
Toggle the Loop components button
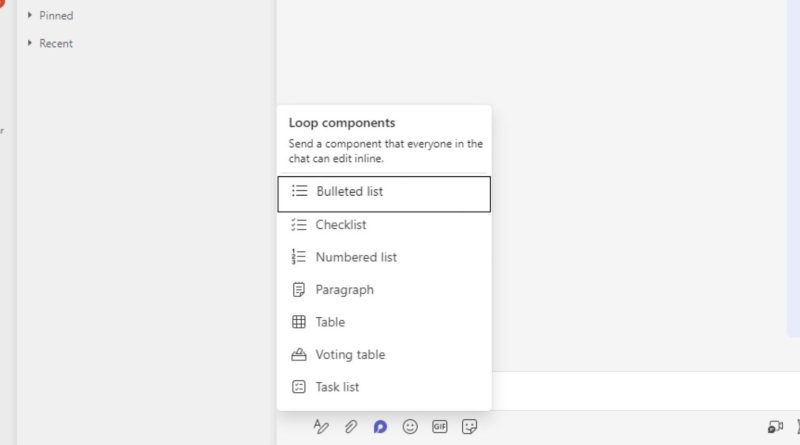tap(380, 427)
